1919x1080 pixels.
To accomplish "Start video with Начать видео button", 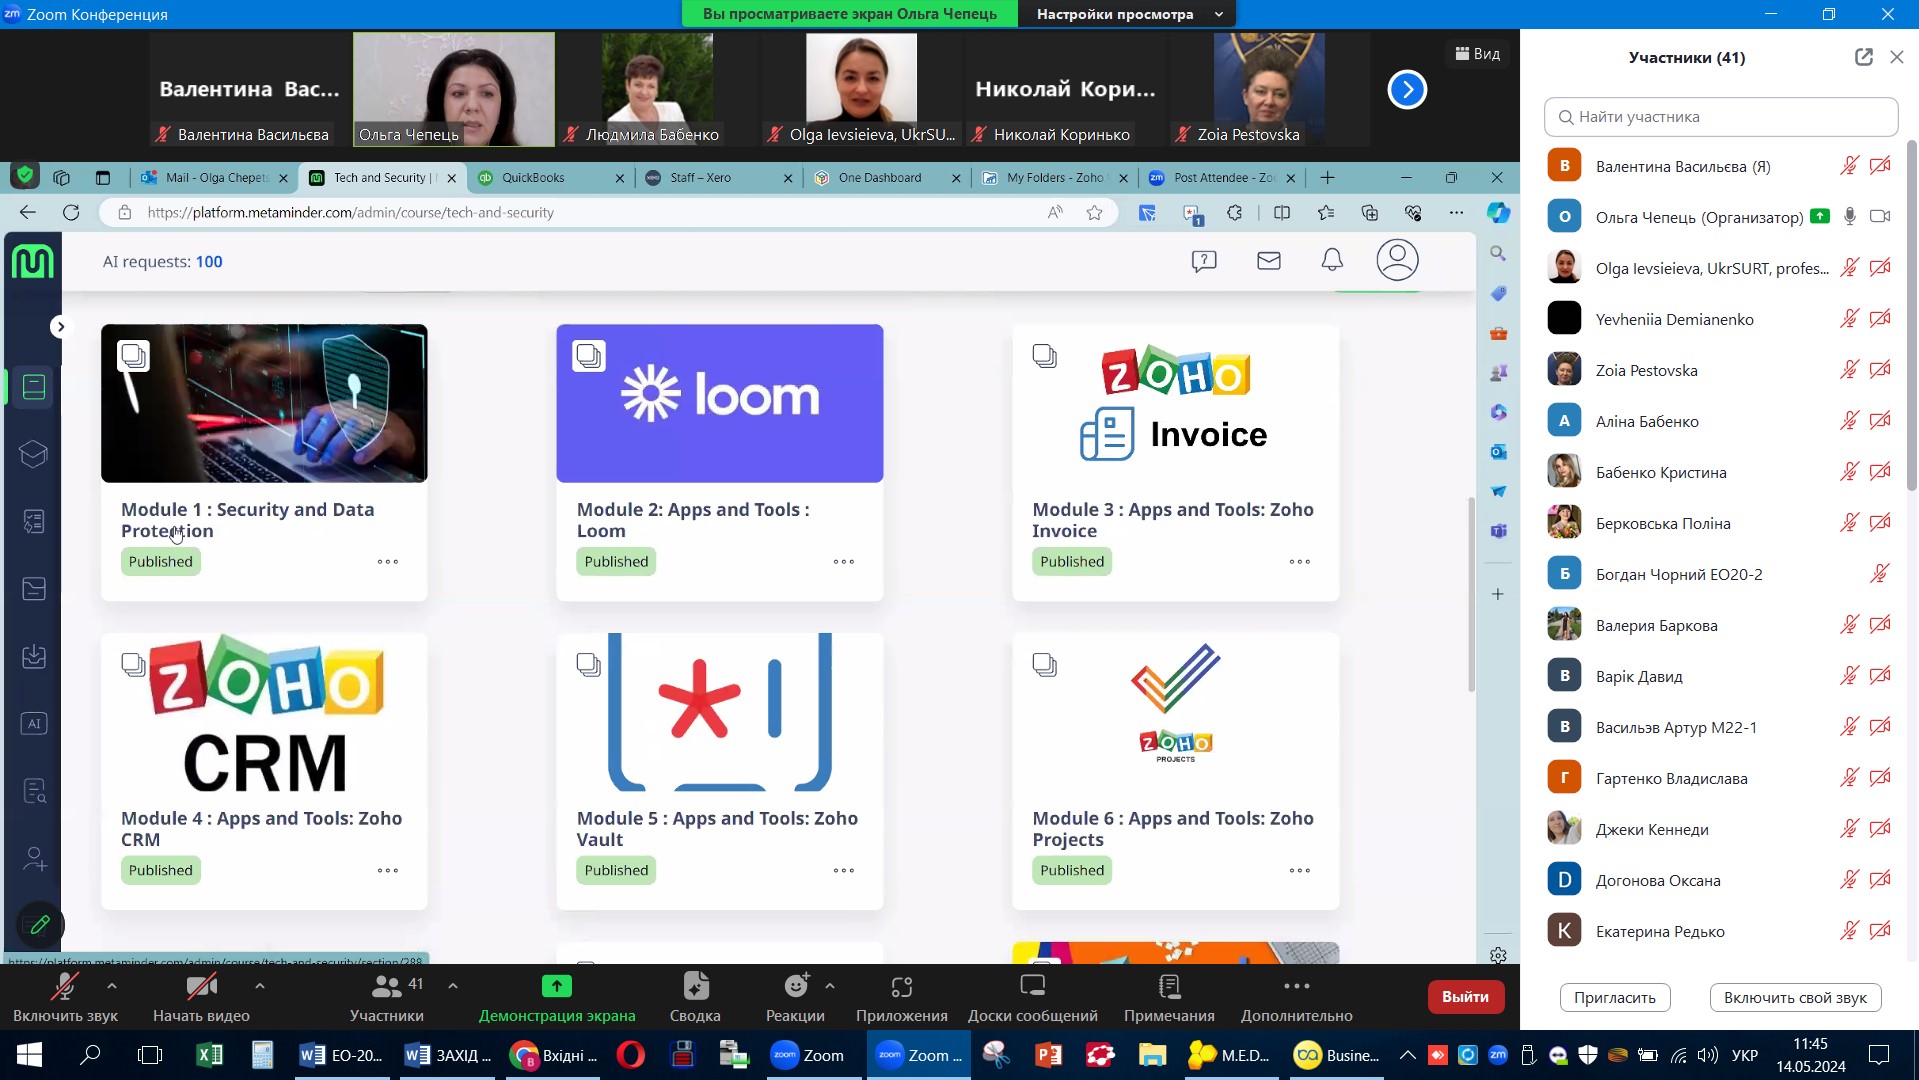I will tap(201, 997).
